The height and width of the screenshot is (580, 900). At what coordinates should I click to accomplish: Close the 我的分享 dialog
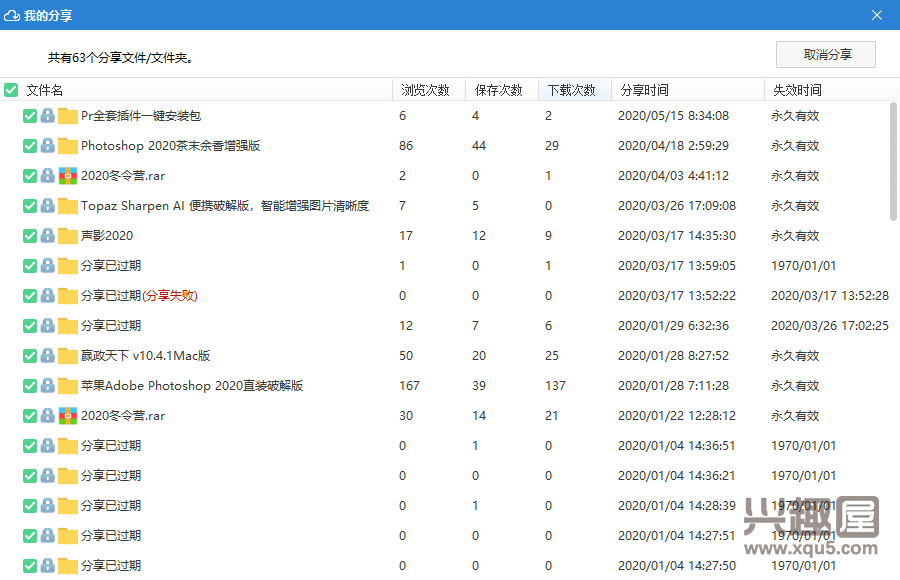click(x=876, y=15)
